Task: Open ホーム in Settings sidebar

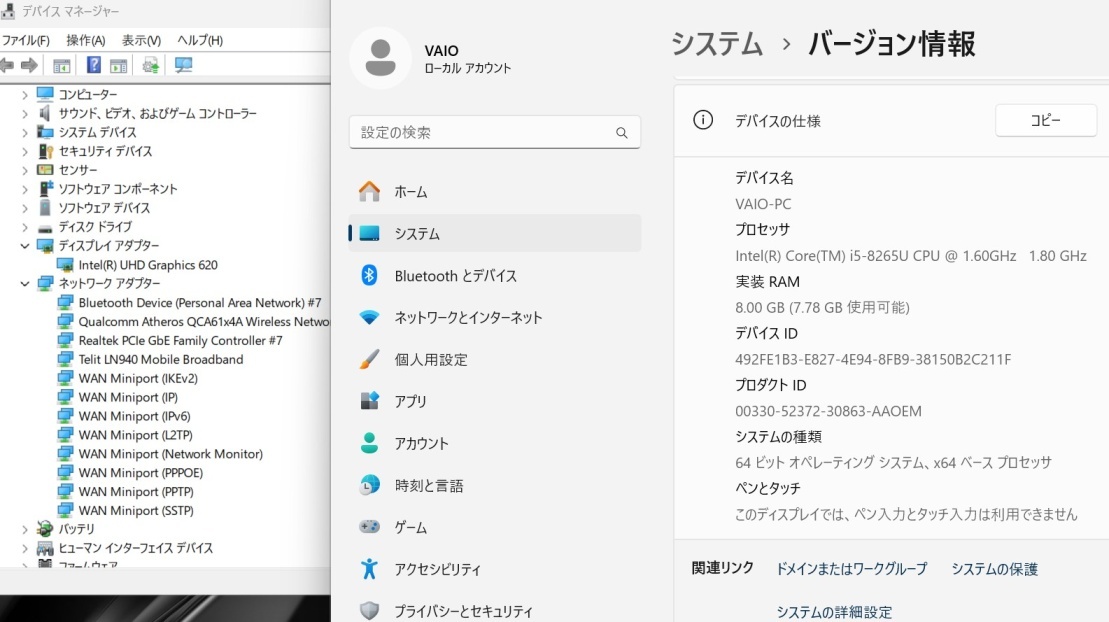Action: (494, 192)
